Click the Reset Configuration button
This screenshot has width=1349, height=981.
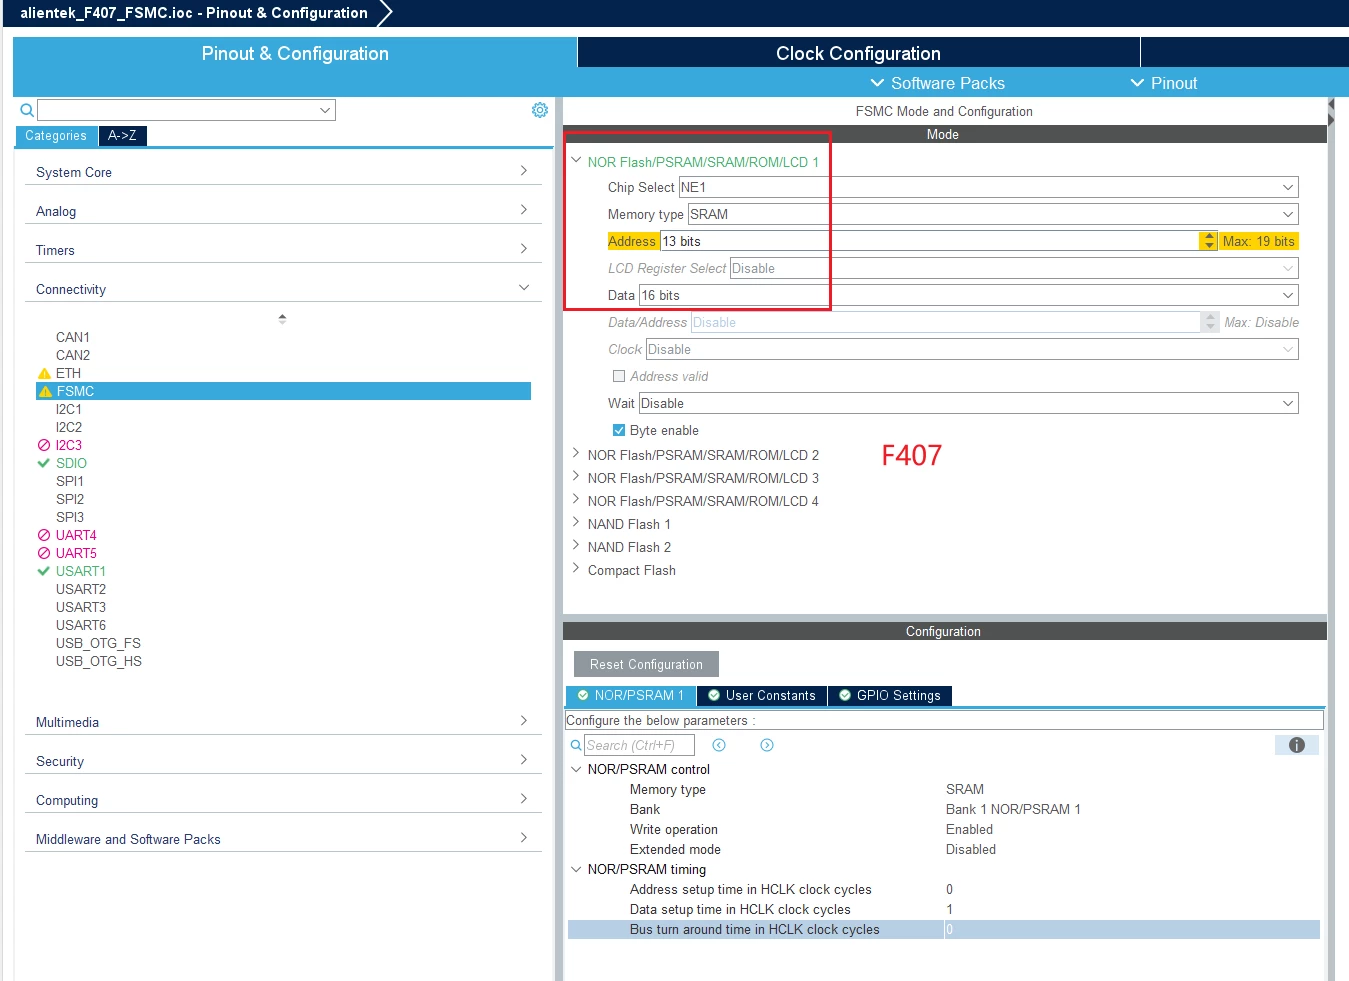tap(646, 664)
